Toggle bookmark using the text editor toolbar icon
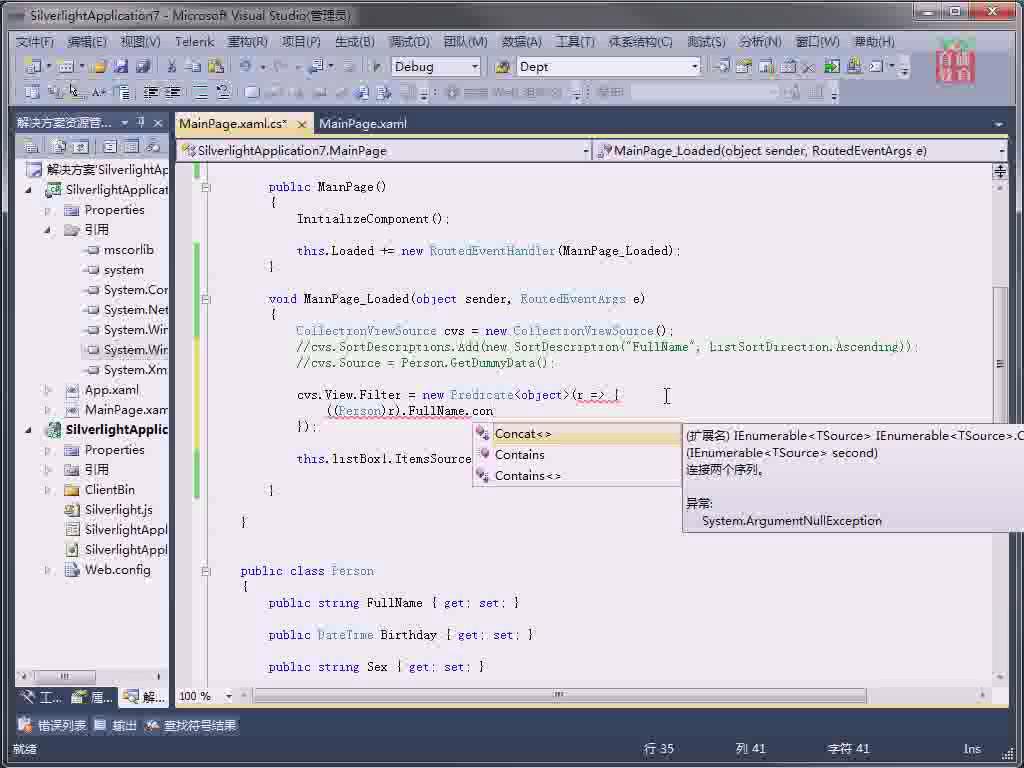1024x768 pixels. [252, 92]
